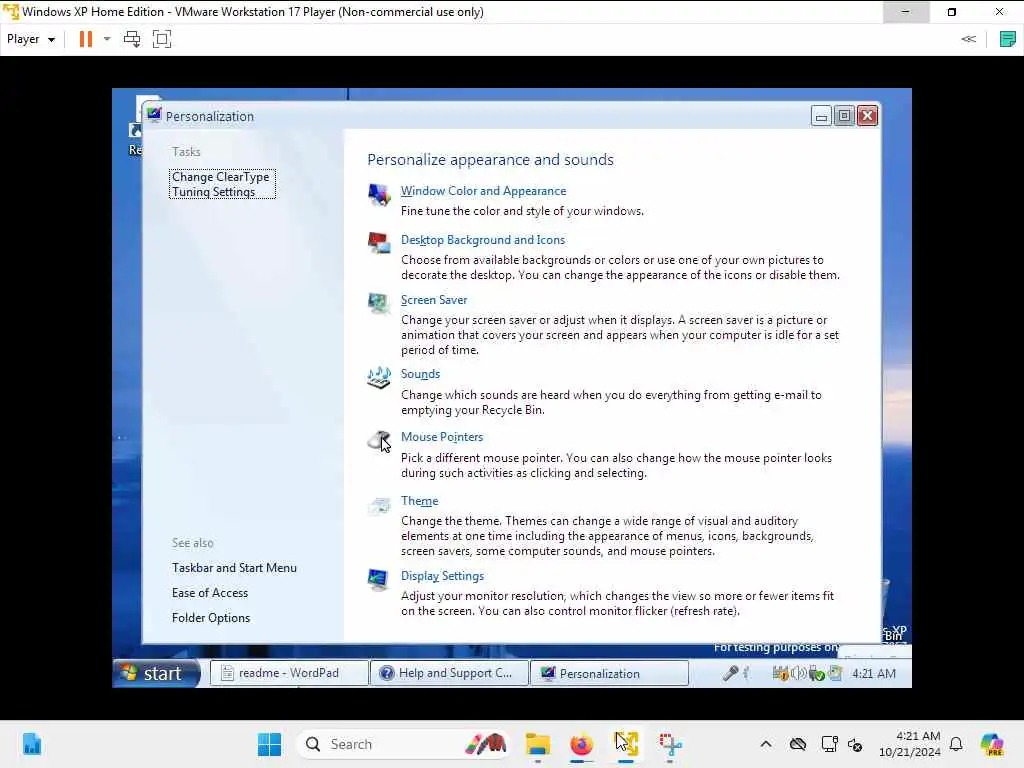
Task: Click the Mouse Pointers mouse icon
Action: [x=379, y=440]
